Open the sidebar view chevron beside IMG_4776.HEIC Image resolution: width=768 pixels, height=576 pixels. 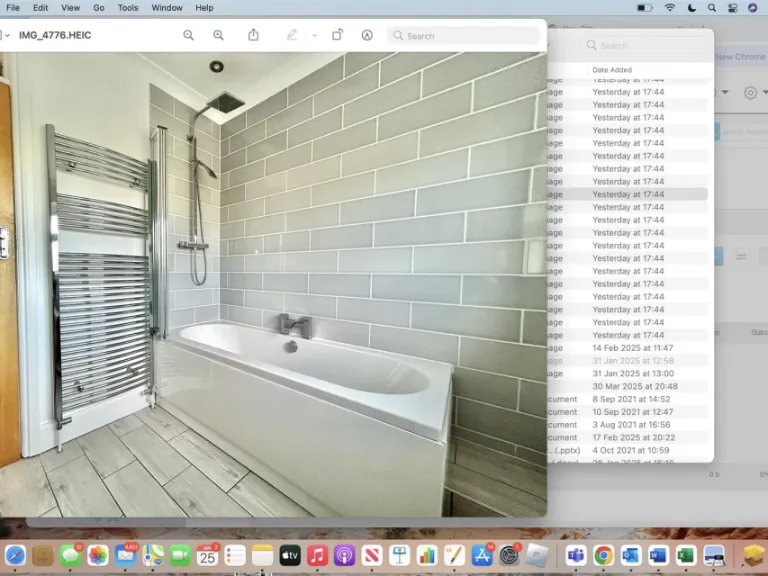5,35
